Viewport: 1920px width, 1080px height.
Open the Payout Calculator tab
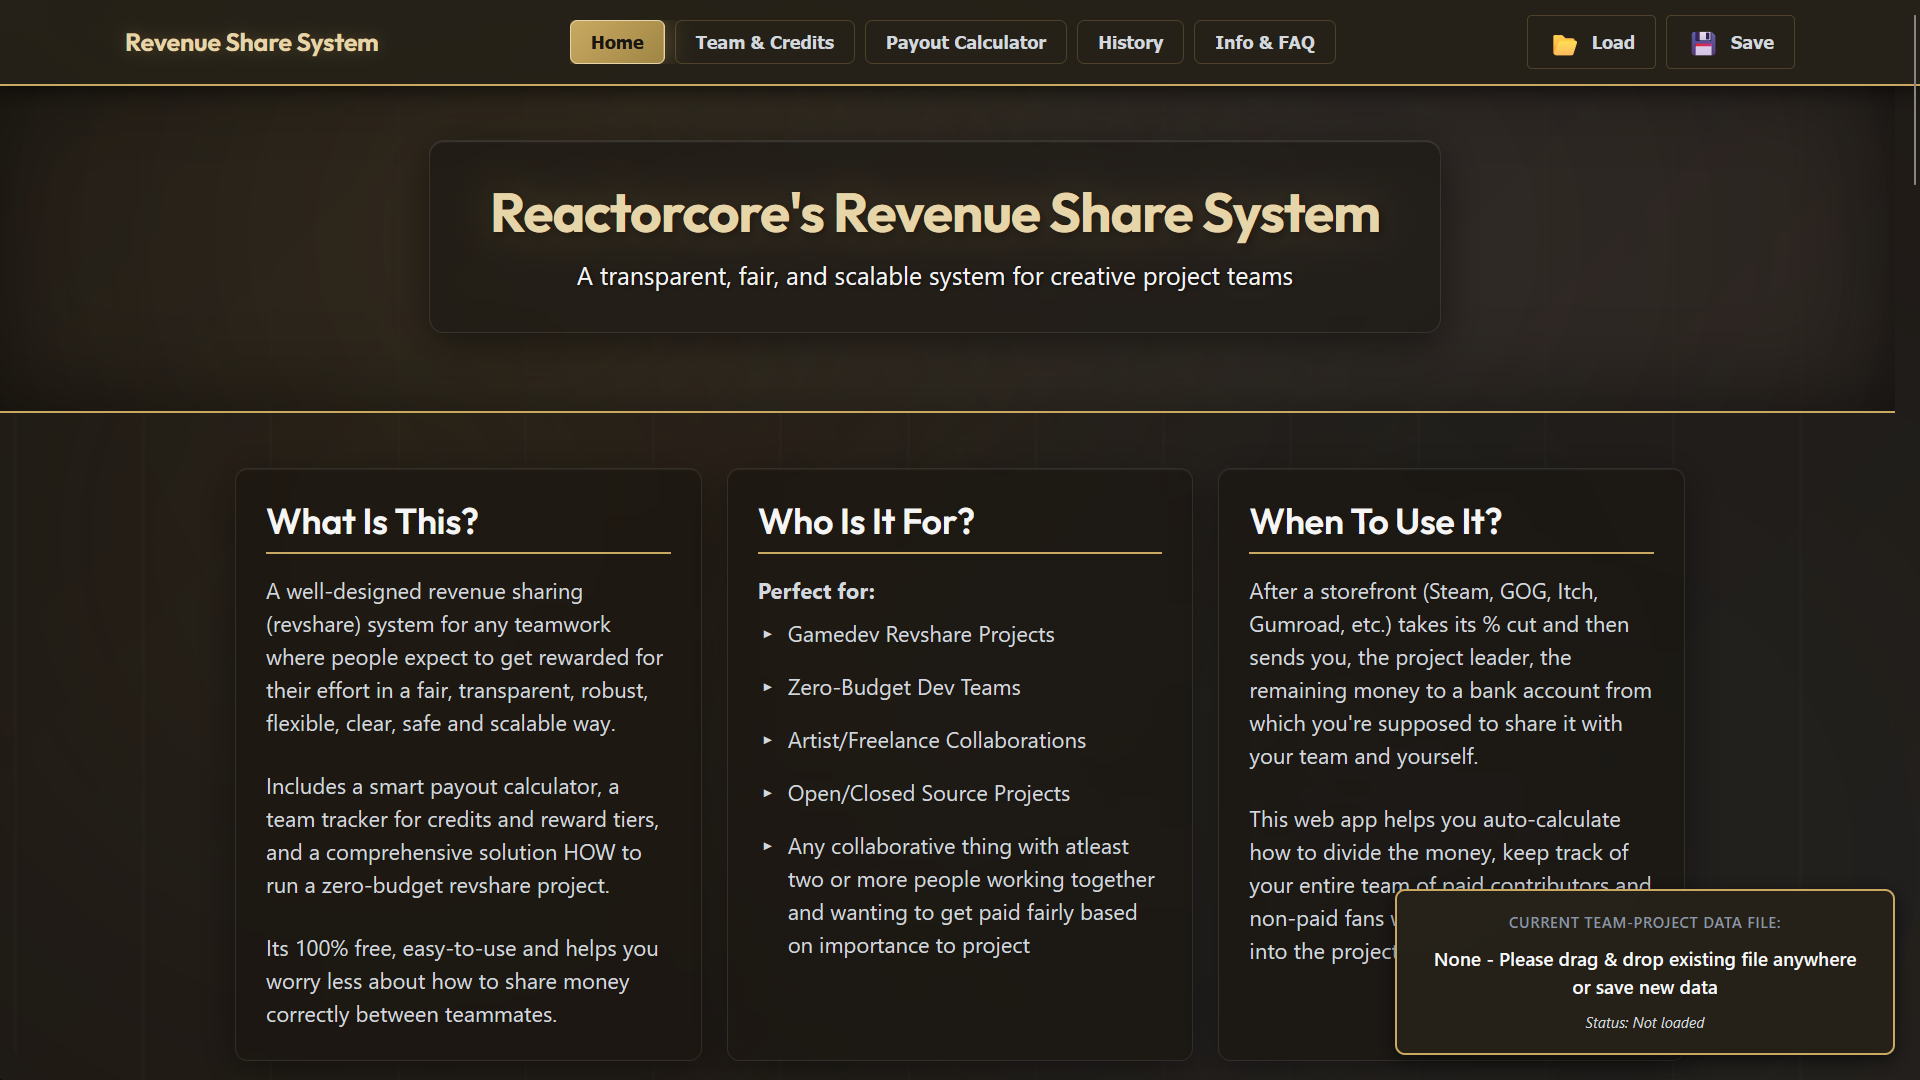964,42
